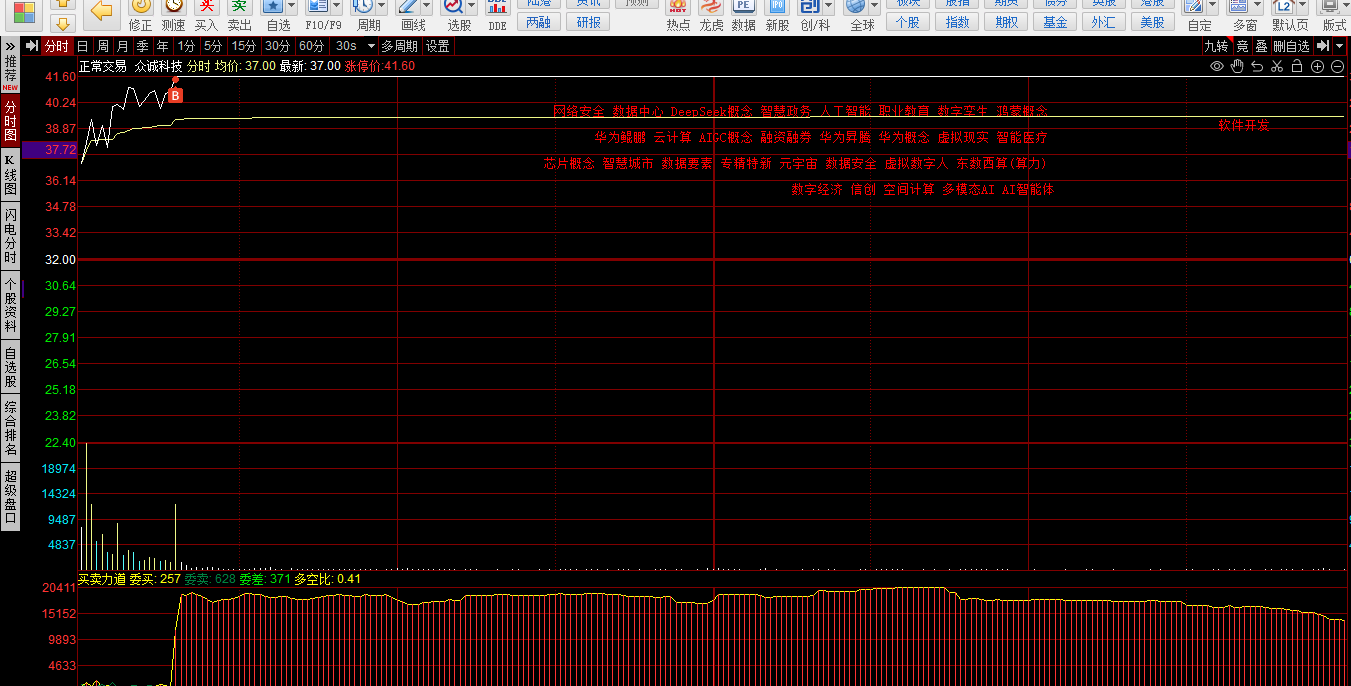Image resolution: width=1351 pixels, height=686 pixels.
Task: Switch to the 日 daily period tab
Action: point(82,46)
